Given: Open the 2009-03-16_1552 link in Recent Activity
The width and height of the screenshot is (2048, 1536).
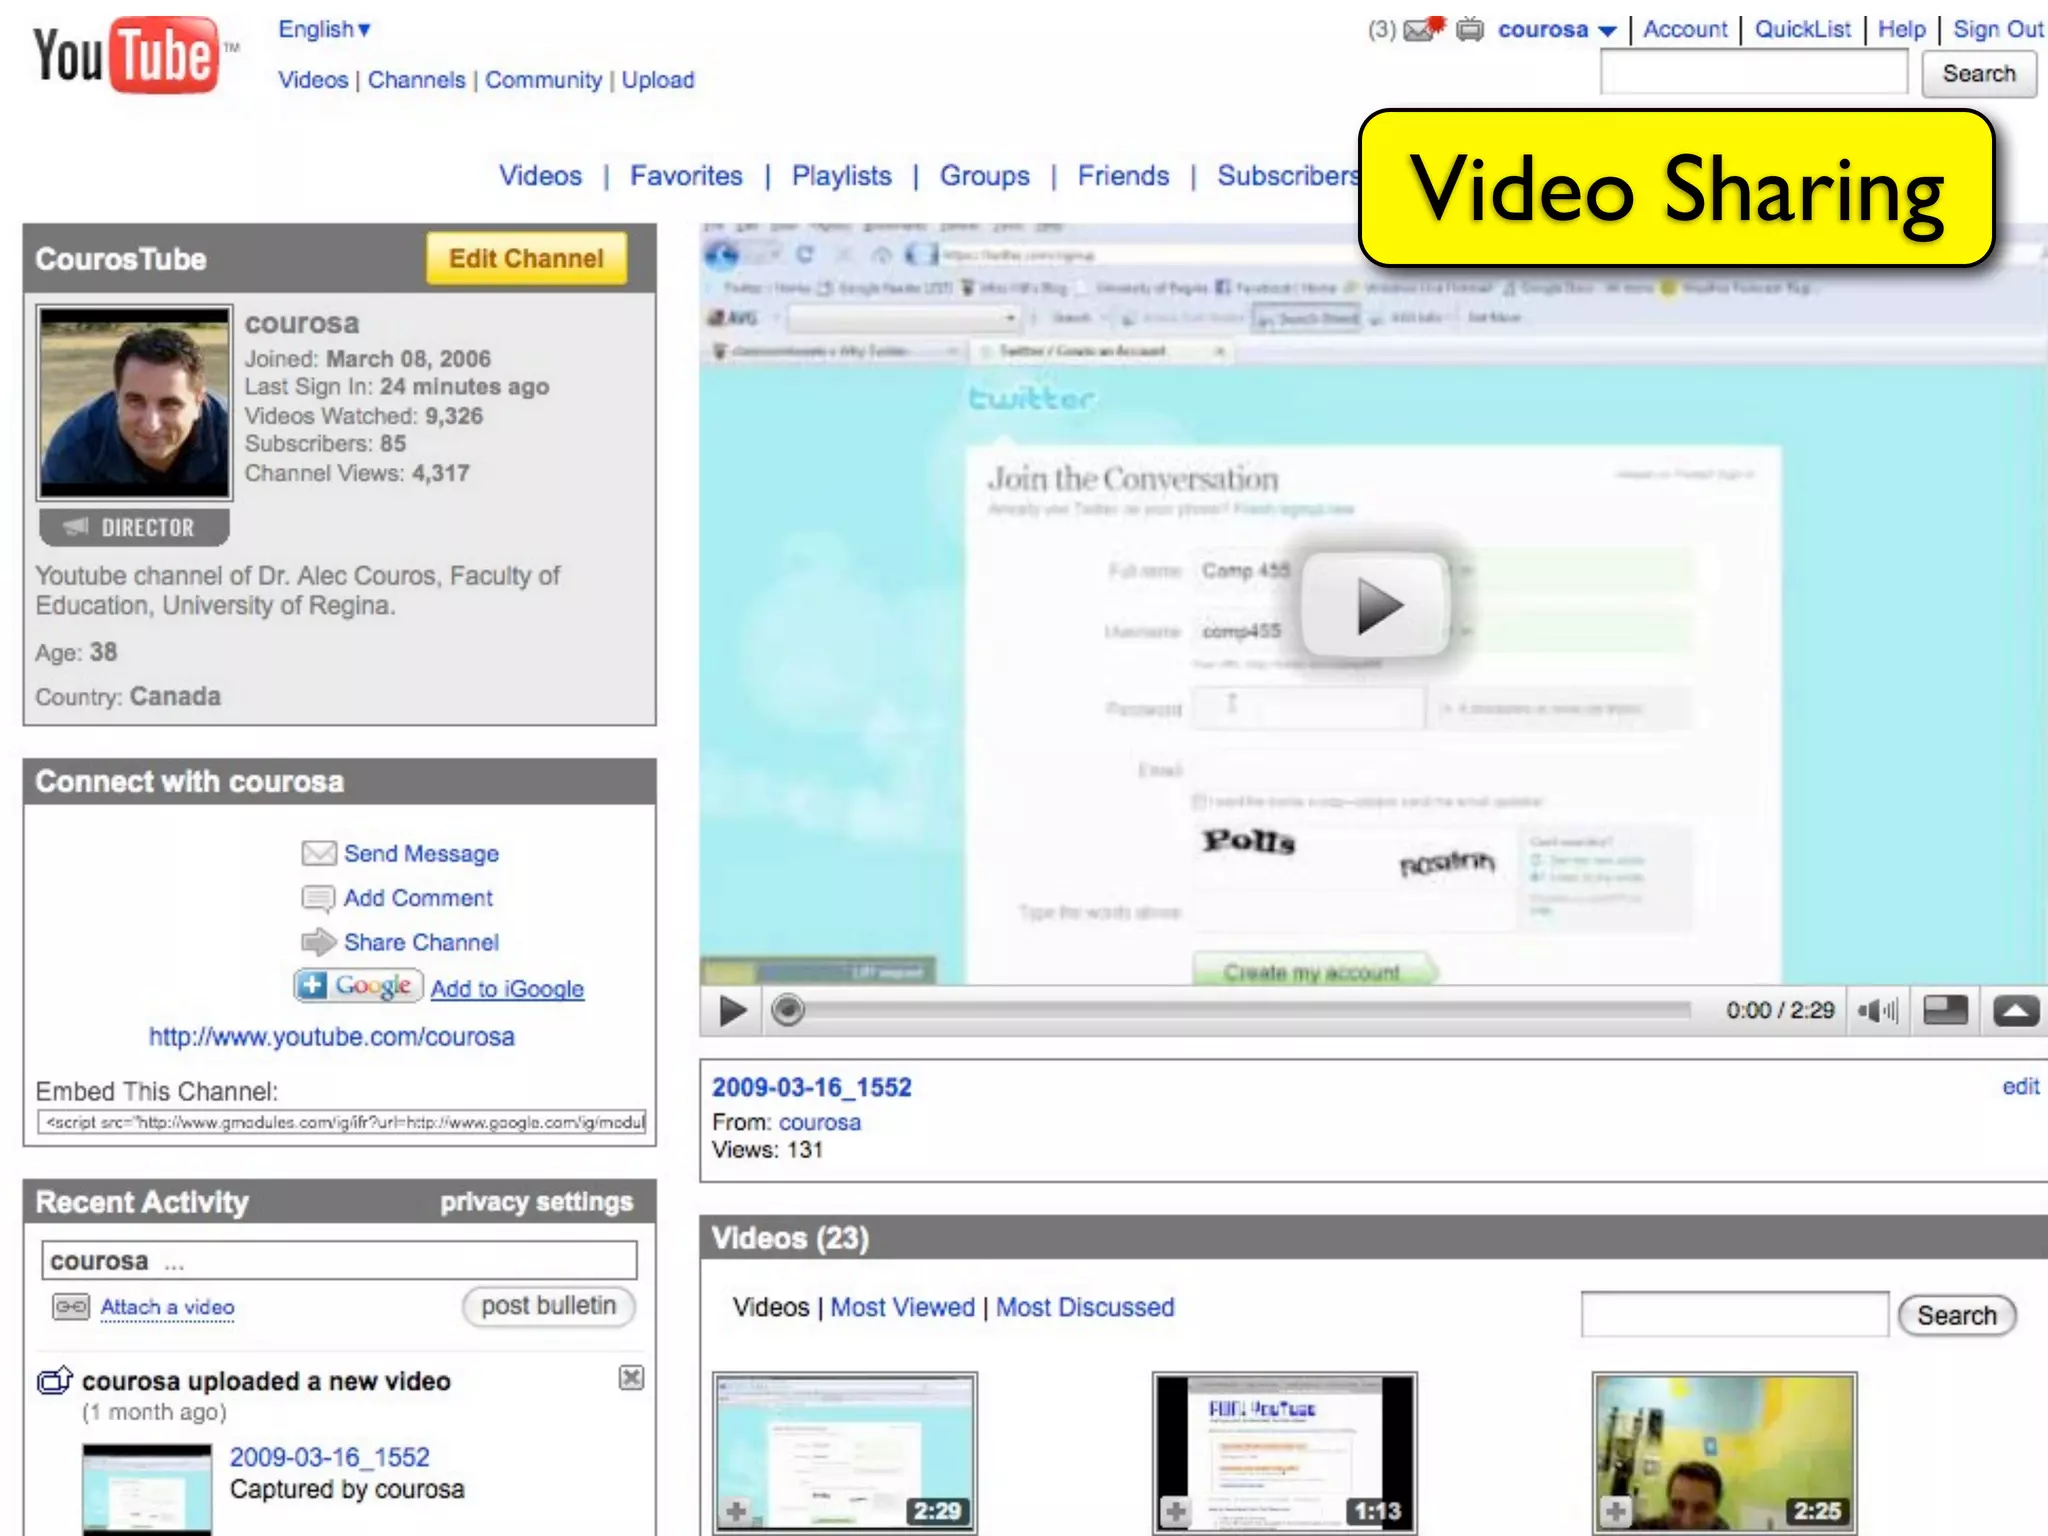Looking at the screenshot, I should (x=329, y=1457).
